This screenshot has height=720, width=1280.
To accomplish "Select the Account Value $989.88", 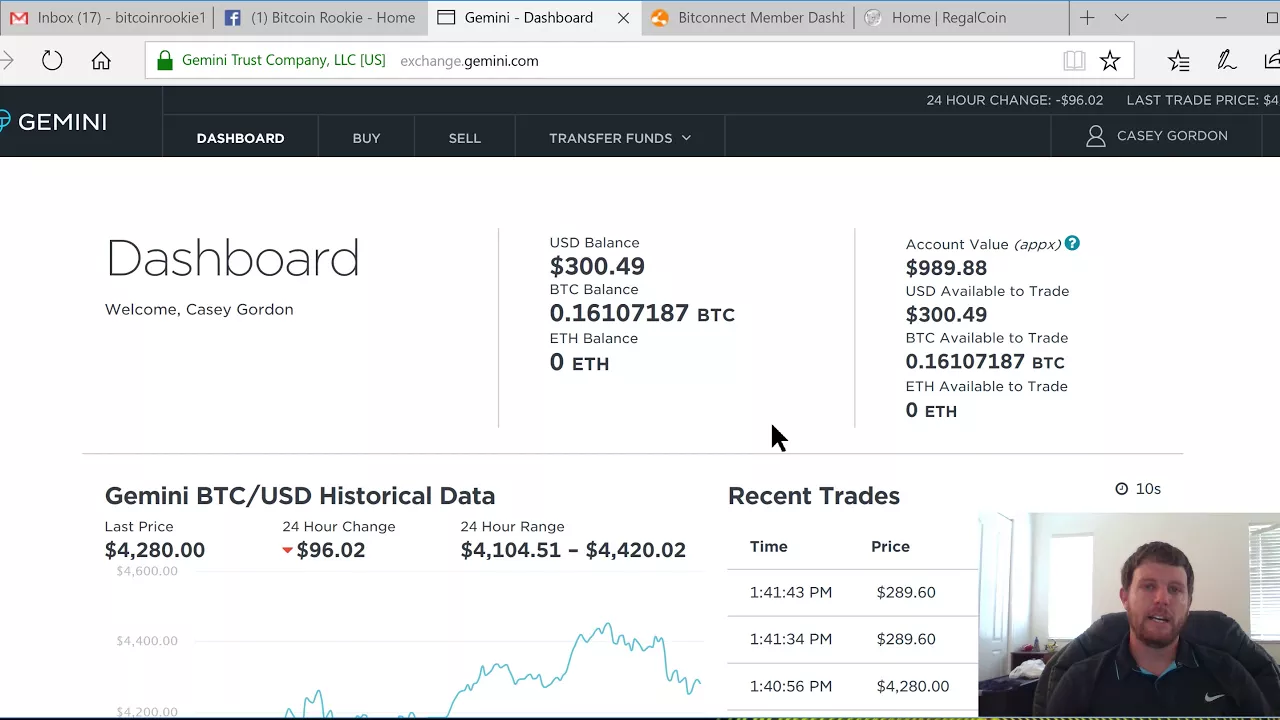I will click(946, 268).
